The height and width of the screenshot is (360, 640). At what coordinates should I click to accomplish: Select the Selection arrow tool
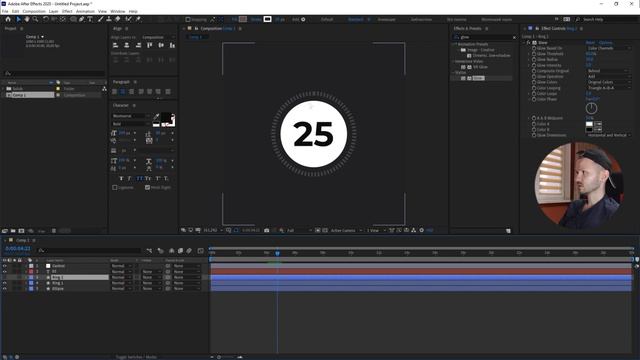click(18, 19)
